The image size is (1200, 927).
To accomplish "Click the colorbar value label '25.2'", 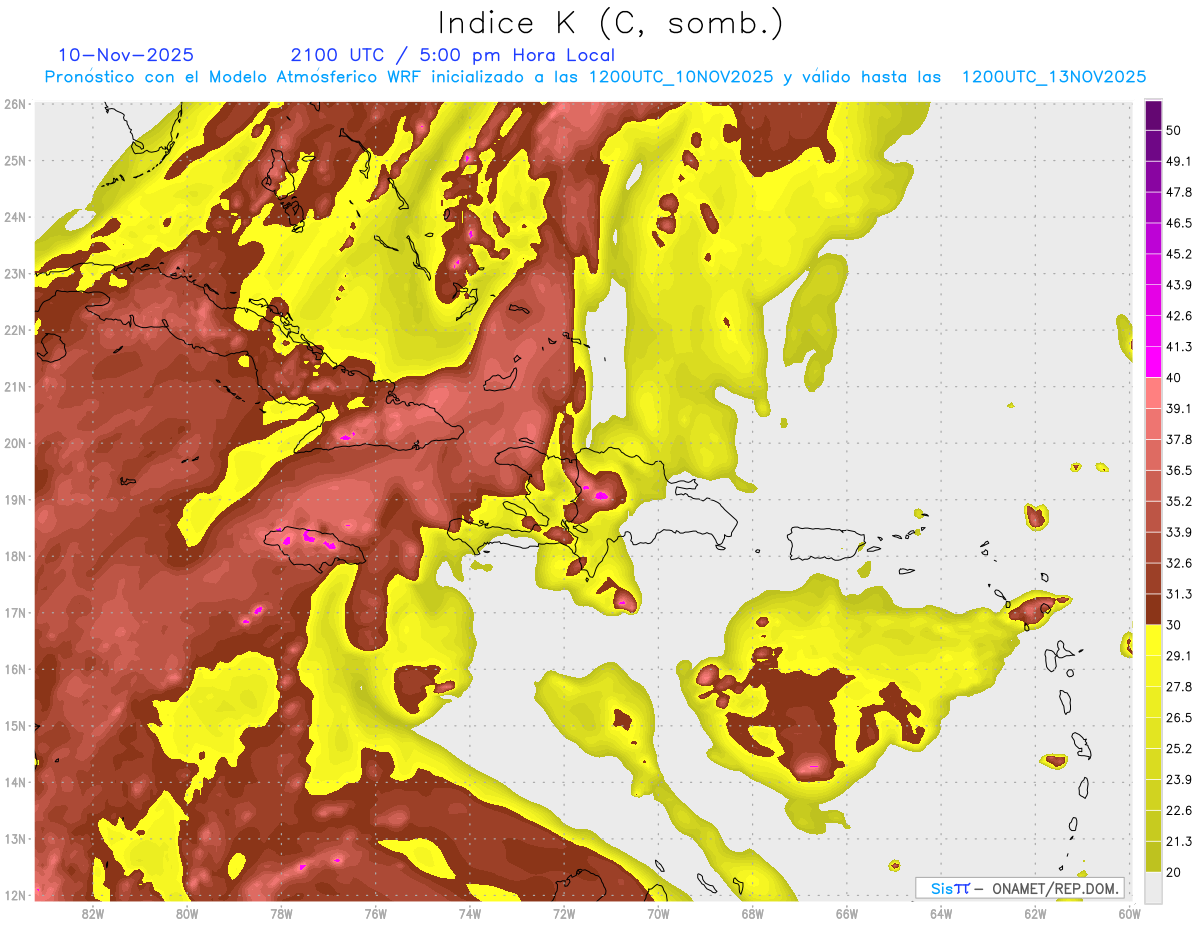I will [x=1177, y=749].
